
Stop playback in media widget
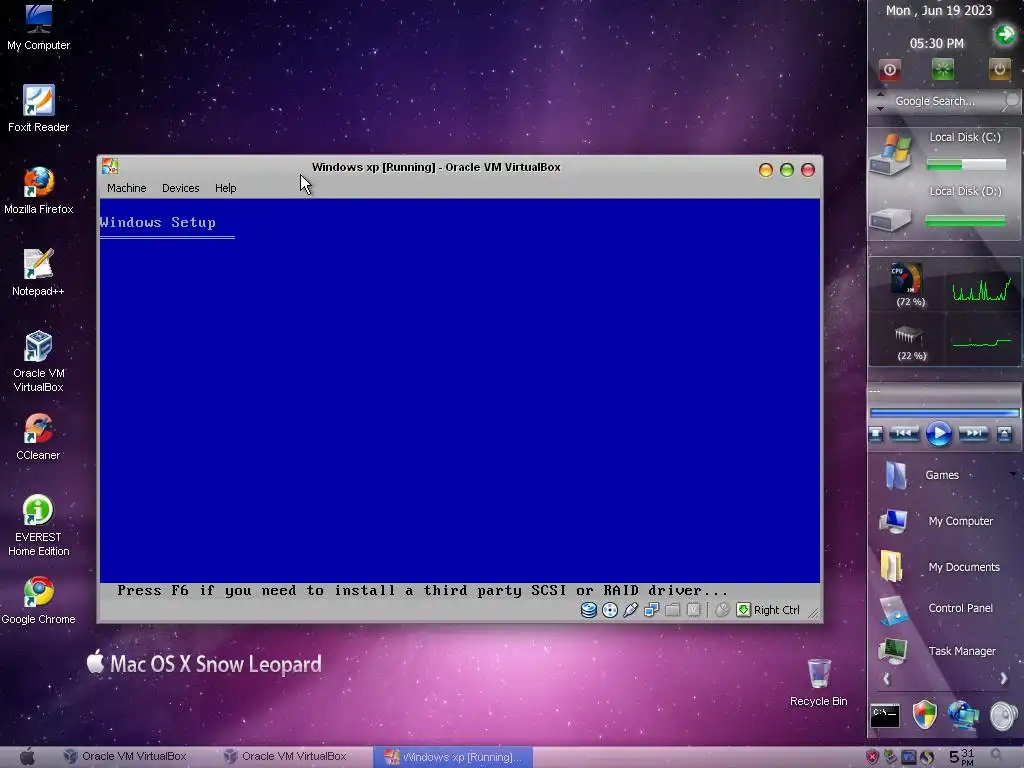click(x=876, y=434)
